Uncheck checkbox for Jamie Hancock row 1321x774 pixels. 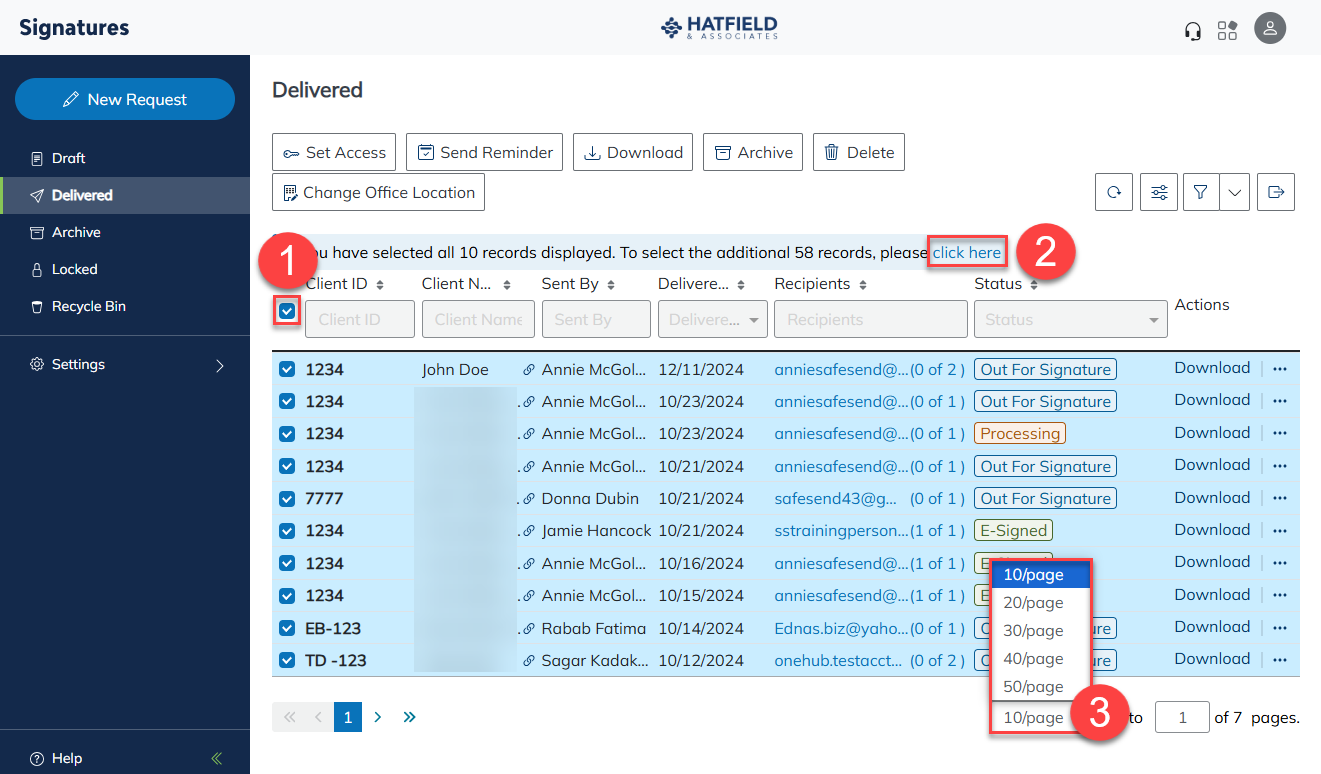coord(287,531)
